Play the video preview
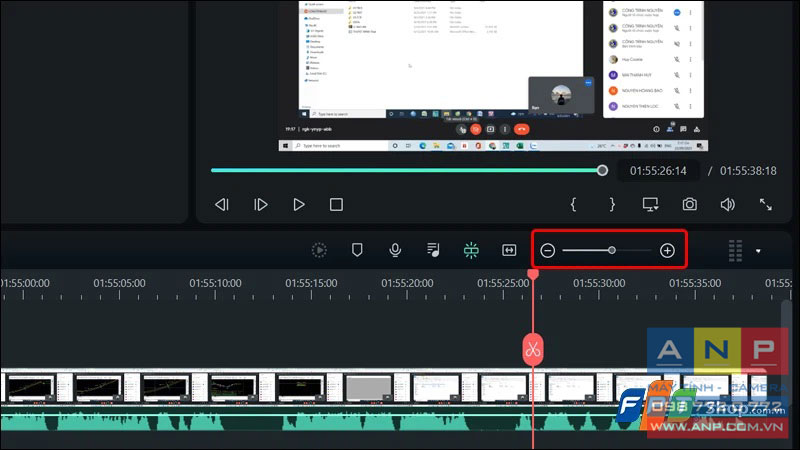The width and height of the screenshot is (800, 450). (299, 205)
